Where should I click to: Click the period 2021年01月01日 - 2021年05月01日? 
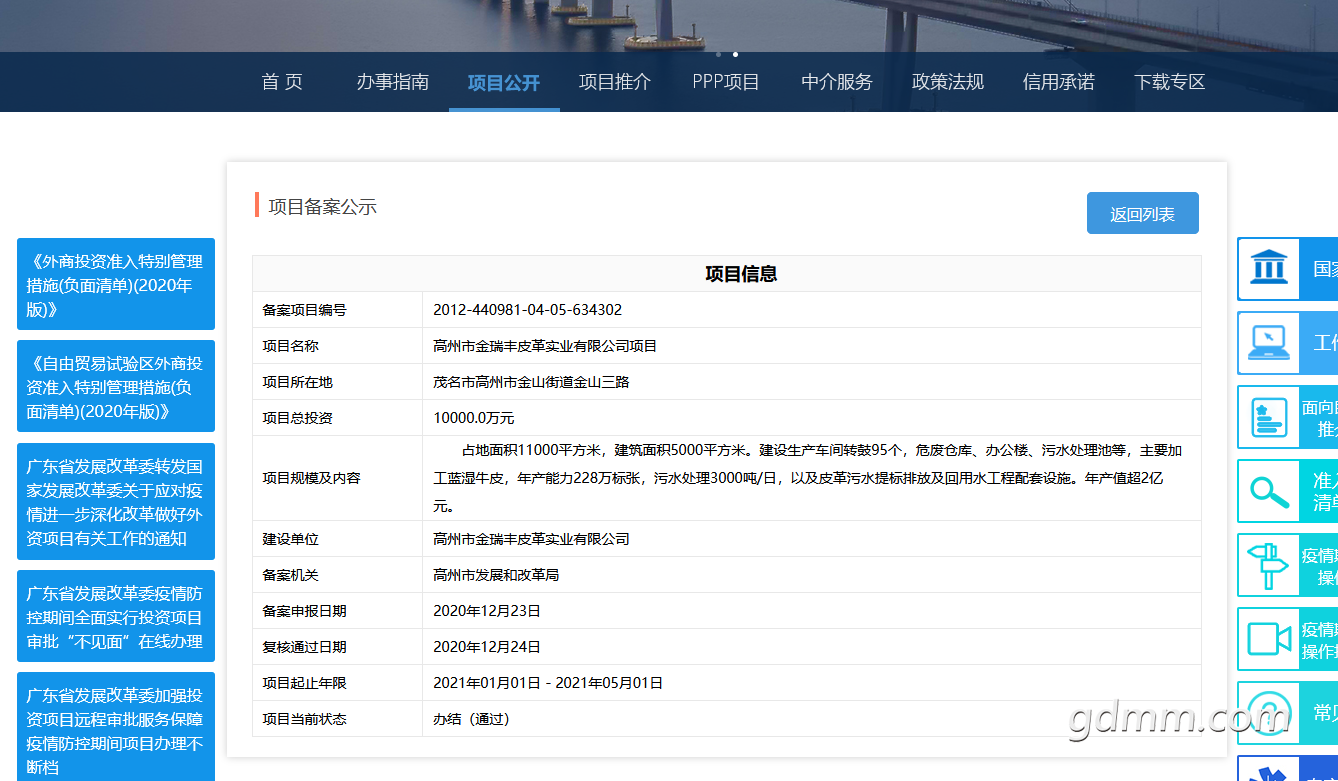(548, 683)
